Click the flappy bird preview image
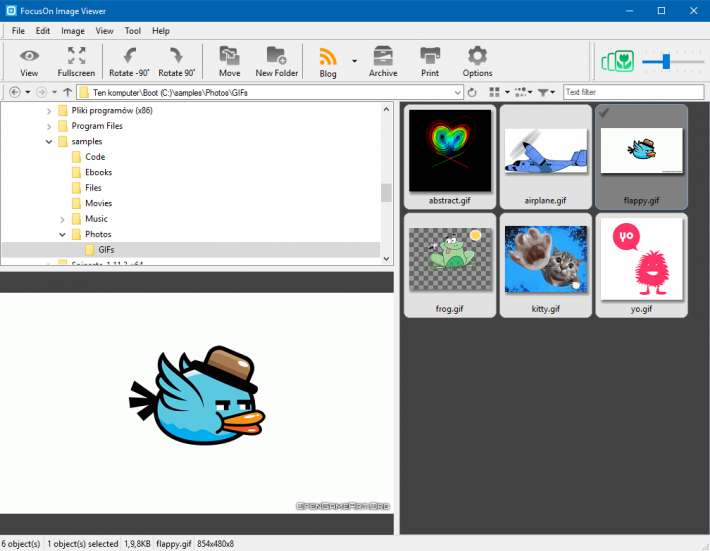This screenshot has width=710, height=551. 197,403
